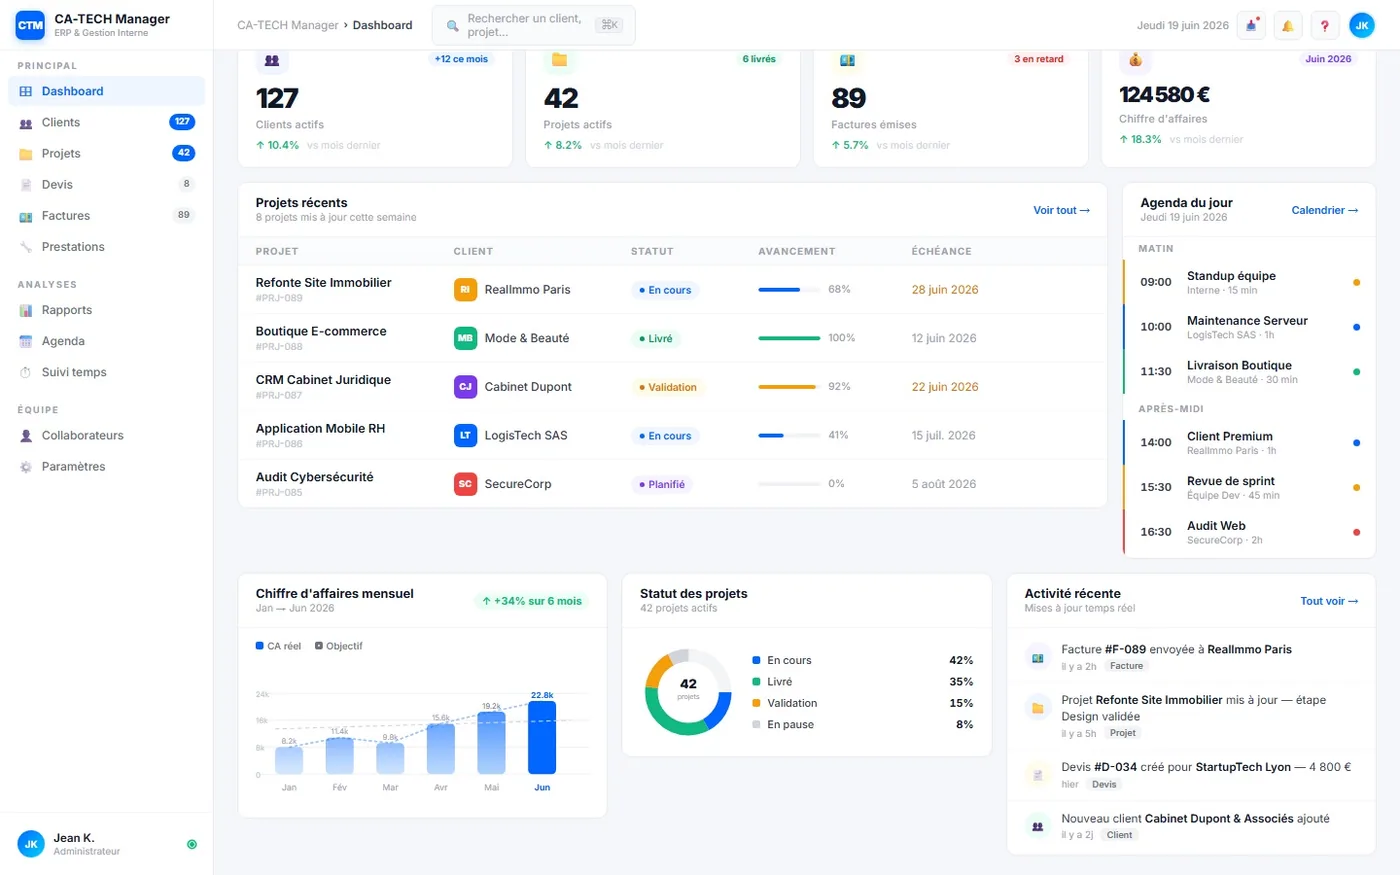Open Agenda in the sidebar

107,341
